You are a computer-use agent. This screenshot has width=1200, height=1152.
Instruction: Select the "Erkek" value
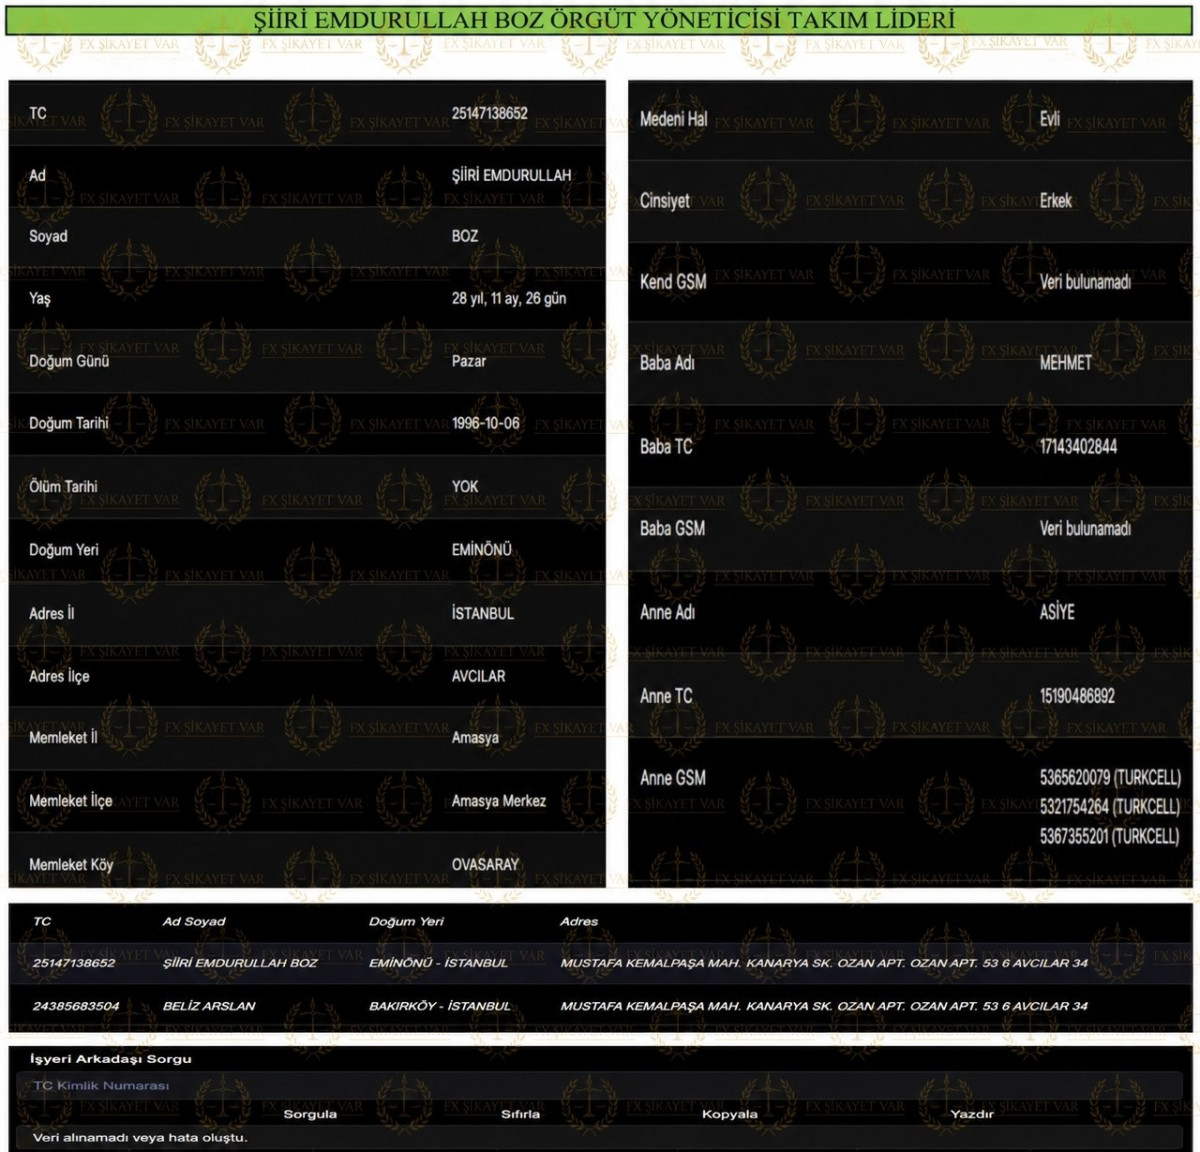(1056, 201)
